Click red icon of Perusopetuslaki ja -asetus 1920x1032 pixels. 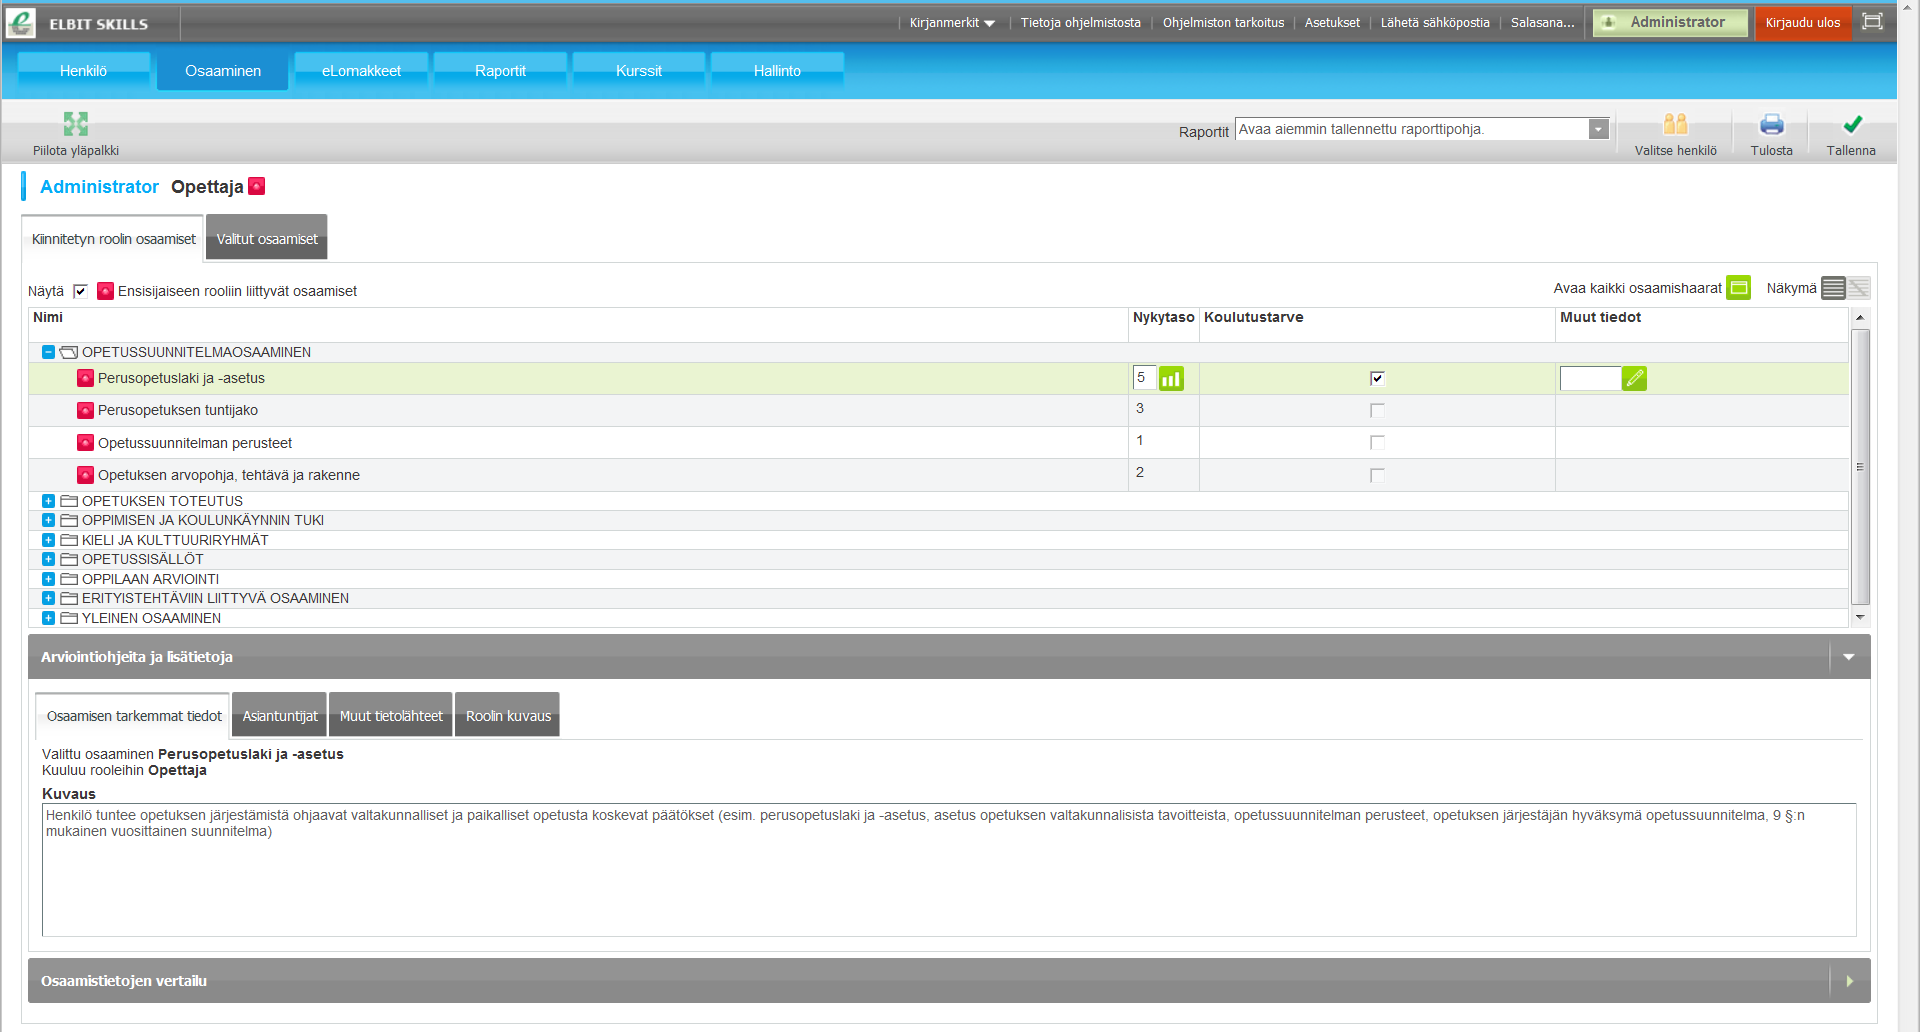[x=86, y=378]
